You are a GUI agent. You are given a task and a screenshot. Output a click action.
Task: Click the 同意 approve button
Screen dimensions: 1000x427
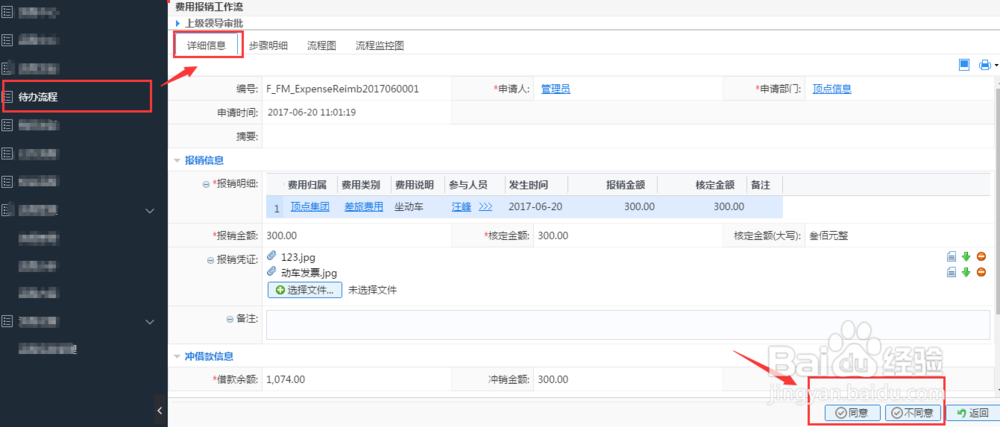coord(852,413)
